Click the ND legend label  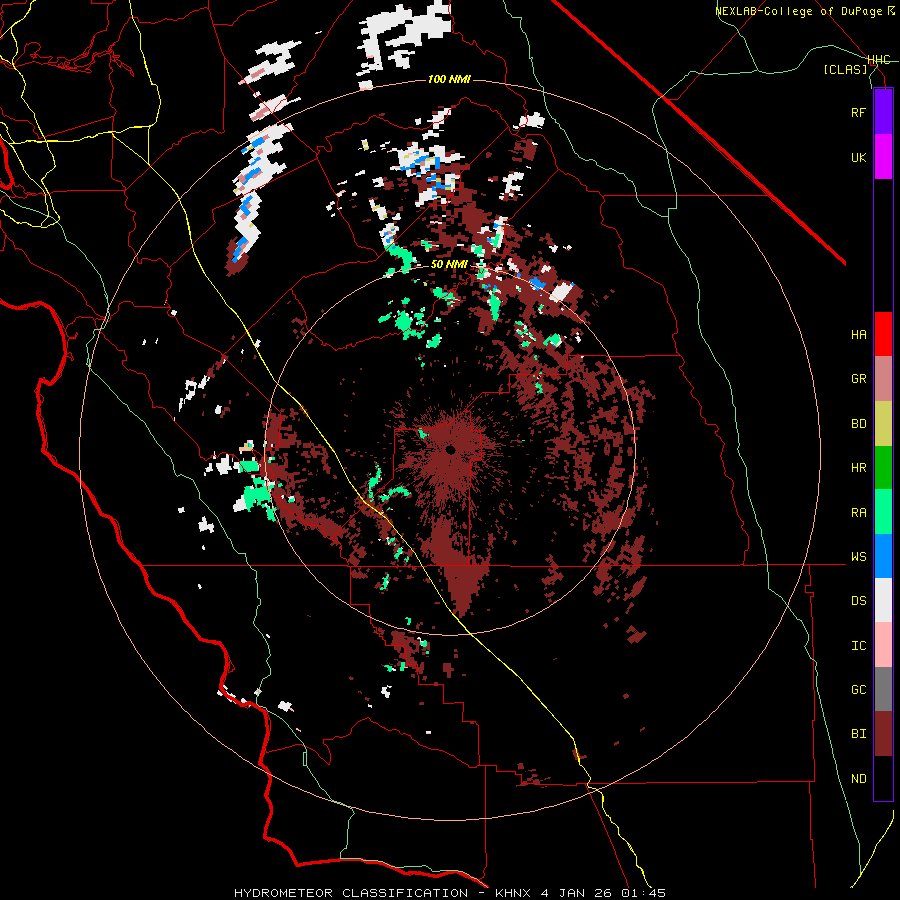(x=858, y=779)
